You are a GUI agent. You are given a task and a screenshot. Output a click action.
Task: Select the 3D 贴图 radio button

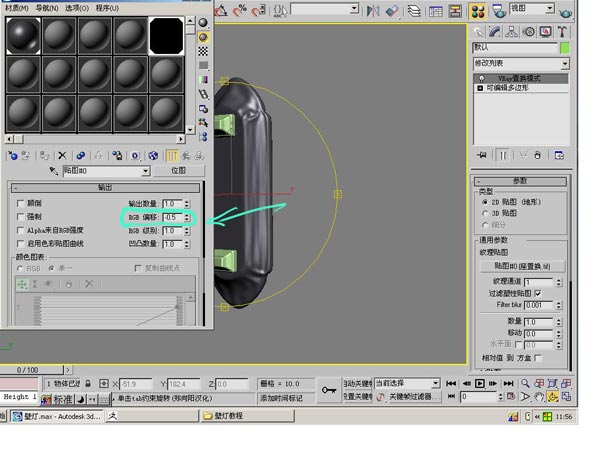pyautogui.click(x=485, y=213)
